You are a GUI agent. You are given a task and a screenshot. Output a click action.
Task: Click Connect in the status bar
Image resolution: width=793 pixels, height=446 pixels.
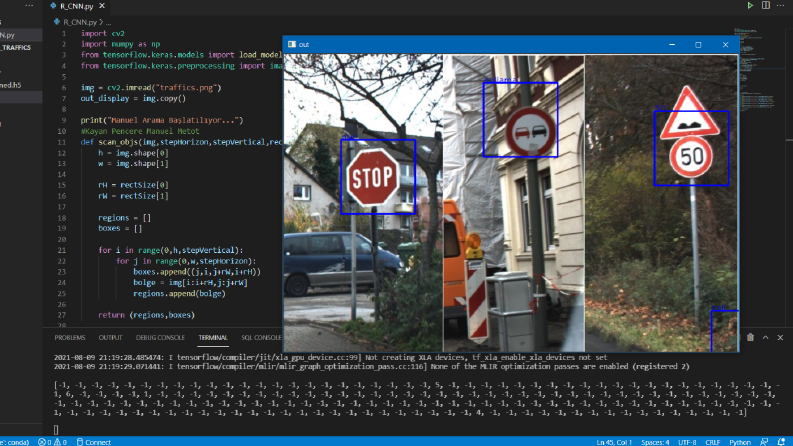(x=94, y=442)
